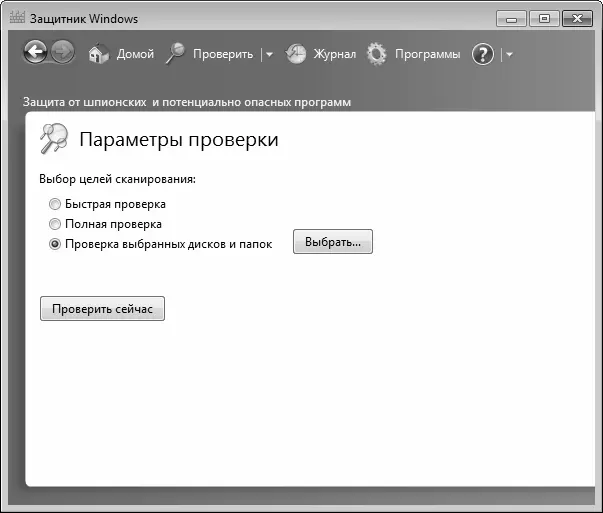
Task: Select the Быстрая проверка option
Action: coord(55,204)
